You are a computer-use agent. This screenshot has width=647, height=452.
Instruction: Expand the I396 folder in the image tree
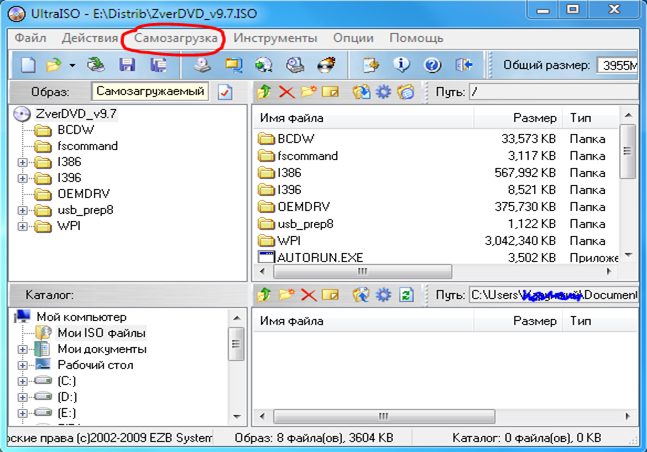tap(23, 178)
